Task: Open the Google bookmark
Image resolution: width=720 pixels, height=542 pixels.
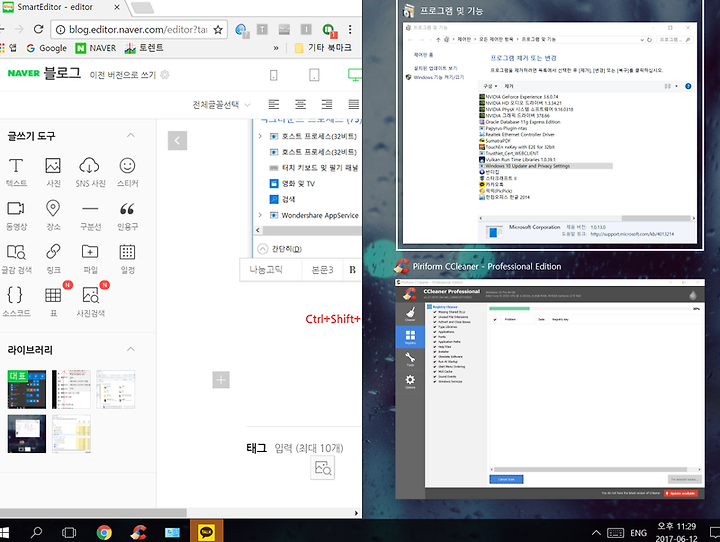Action: (46, 48)
